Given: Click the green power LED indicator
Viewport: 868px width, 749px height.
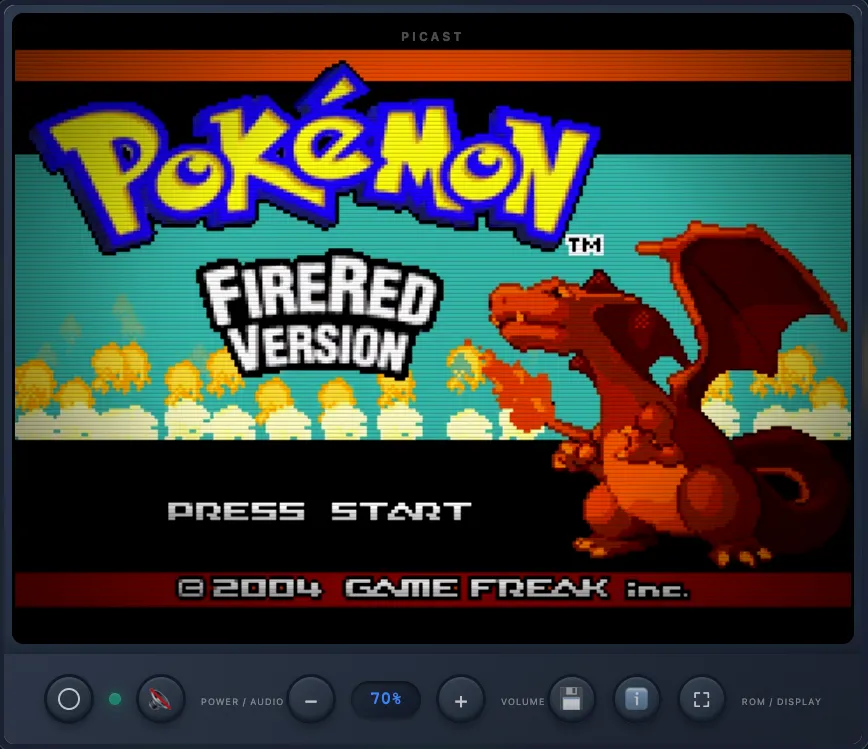Looking at the screenshot, I should [115, 700].
